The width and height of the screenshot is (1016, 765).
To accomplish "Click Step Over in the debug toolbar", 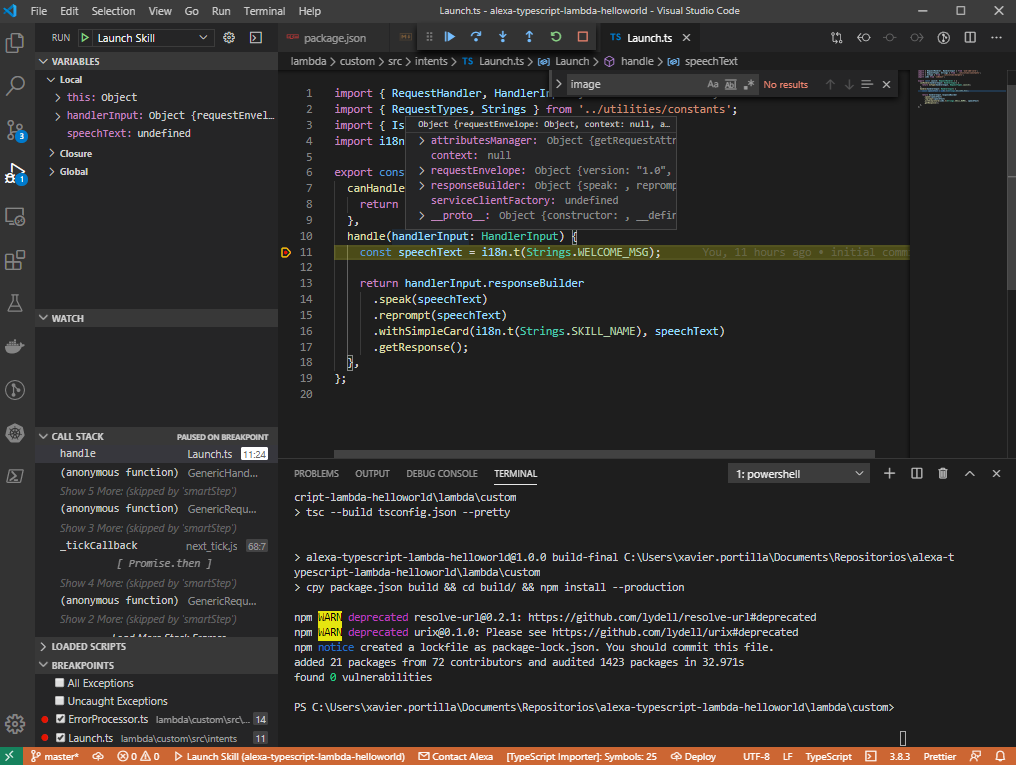I will coord(476,37).
